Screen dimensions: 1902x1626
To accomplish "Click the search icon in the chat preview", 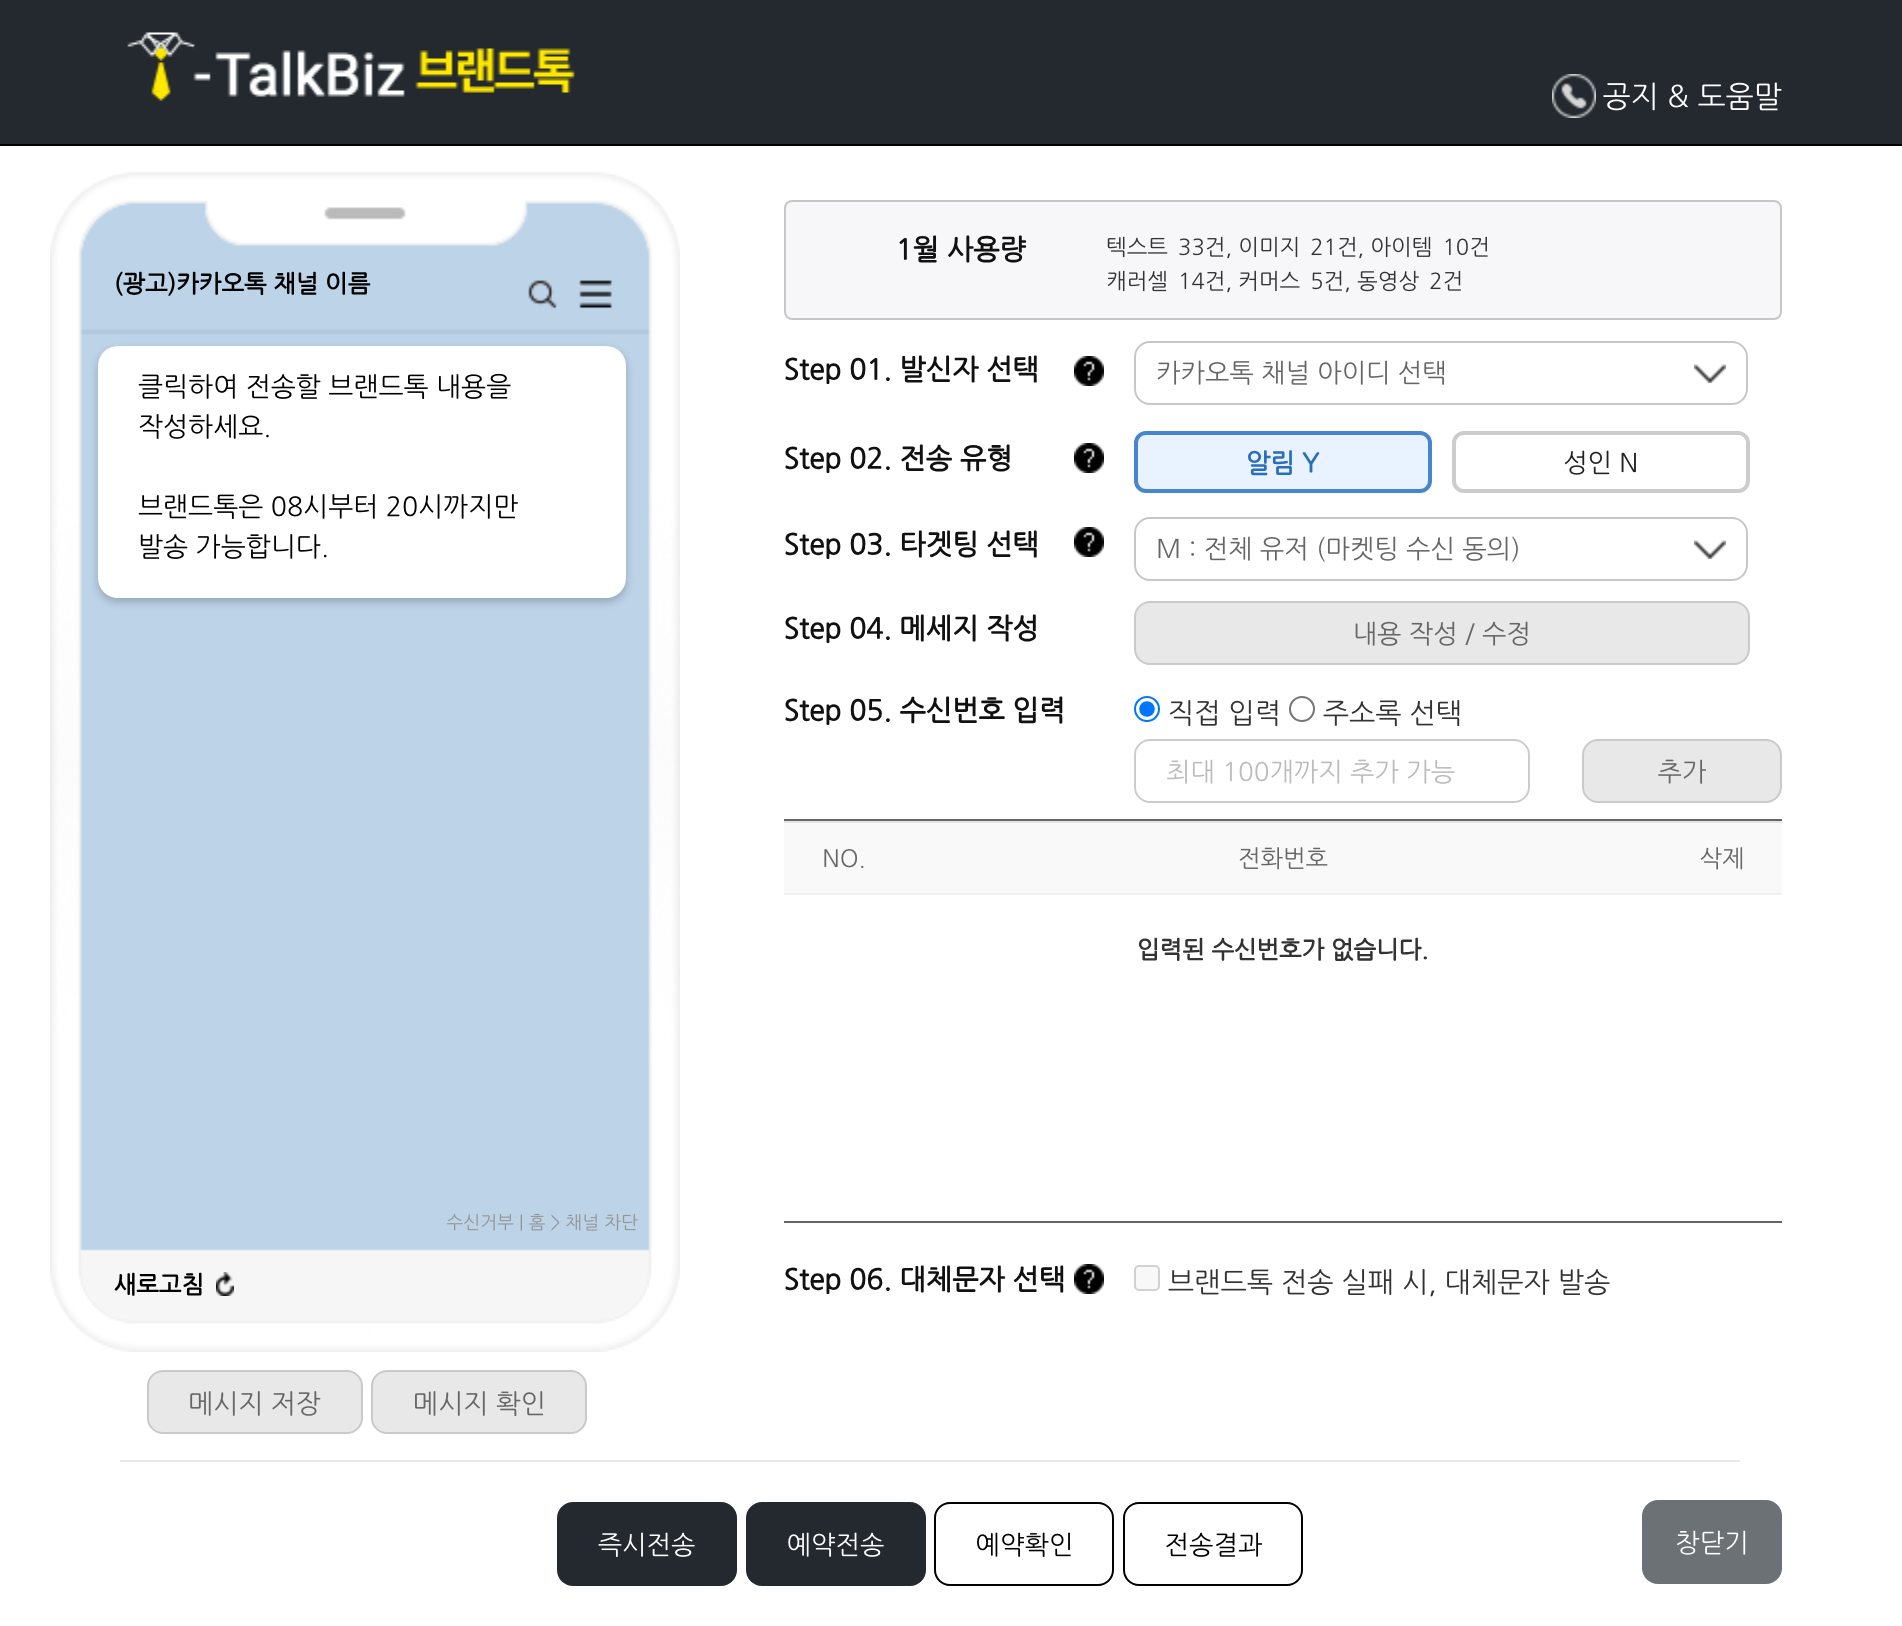I will coord(541,294).
